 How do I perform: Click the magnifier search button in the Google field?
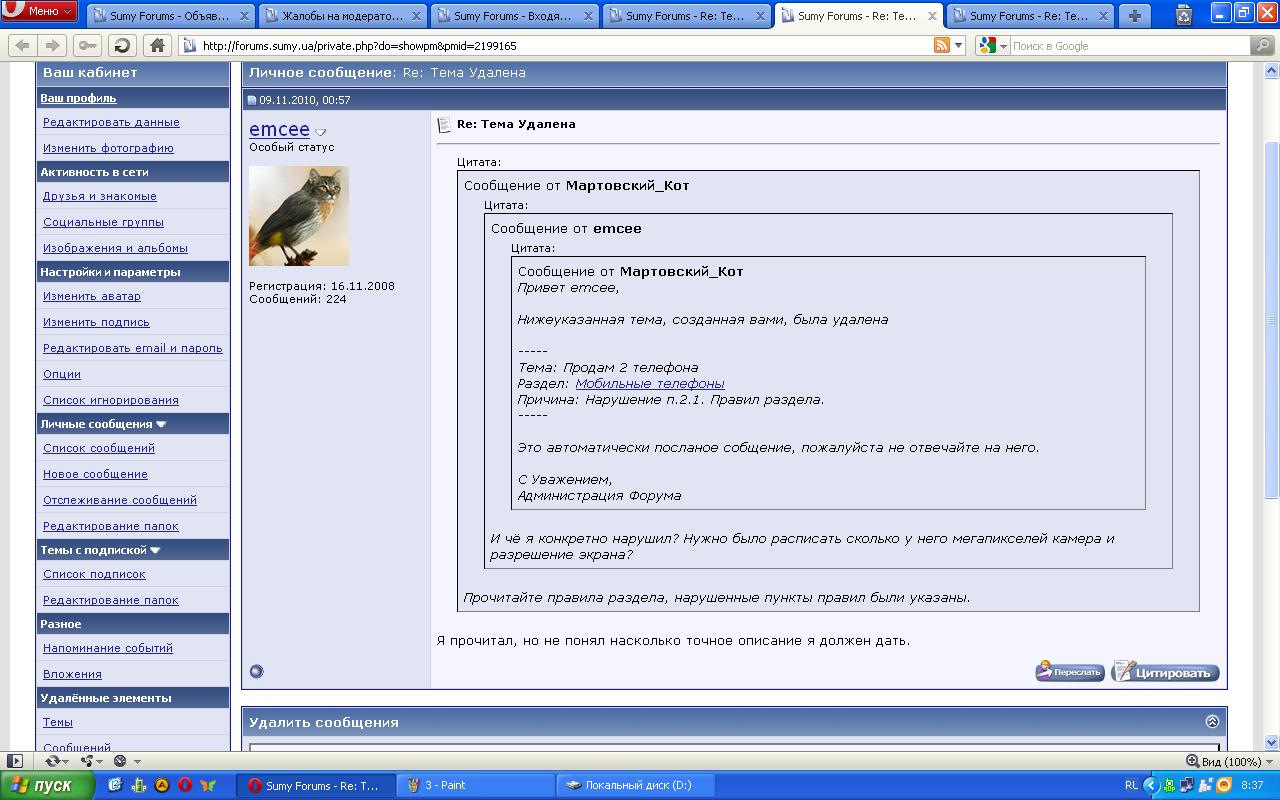[x=1263, y=46]
